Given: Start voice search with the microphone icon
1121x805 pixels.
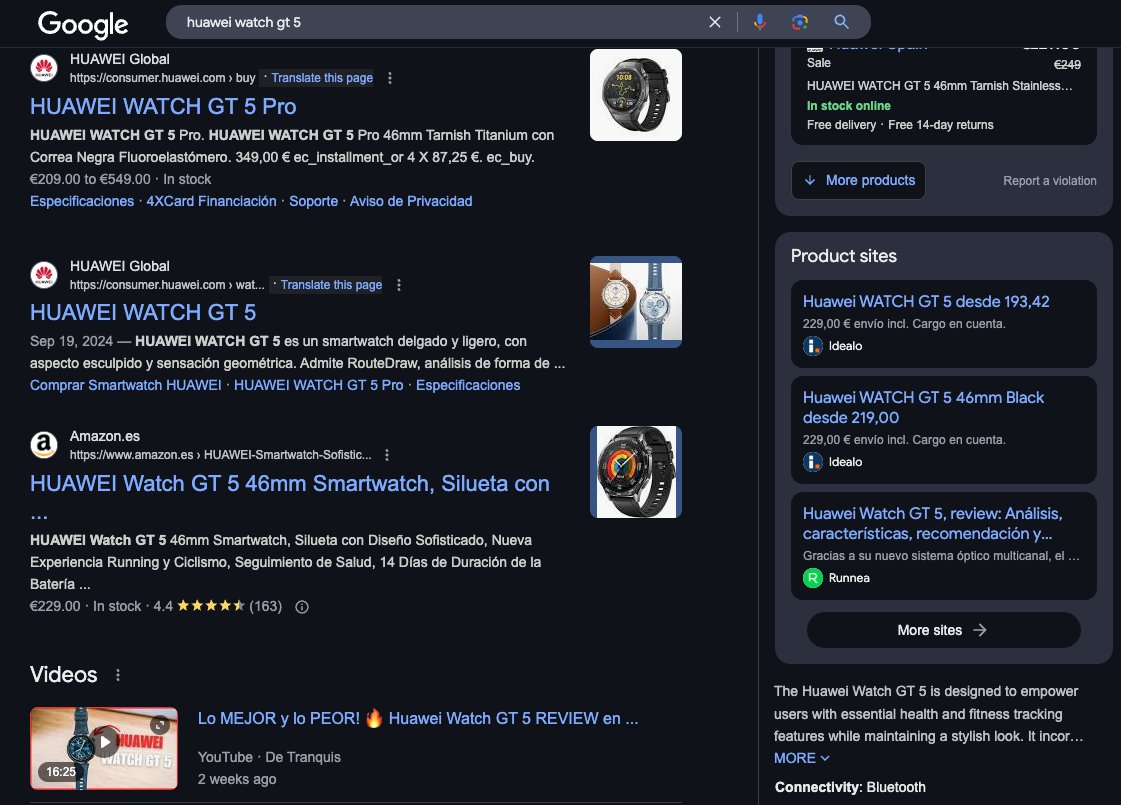Looking at the screenshot, I should [759, 22].
